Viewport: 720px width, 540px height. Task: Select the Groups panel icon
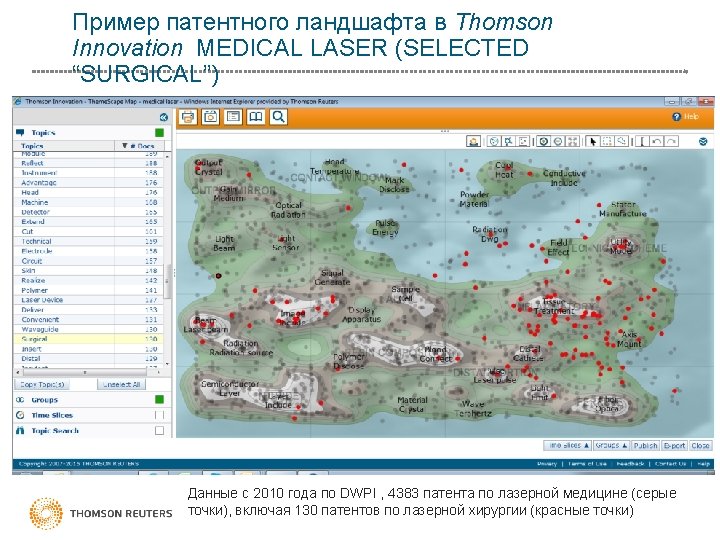[20, 400]
